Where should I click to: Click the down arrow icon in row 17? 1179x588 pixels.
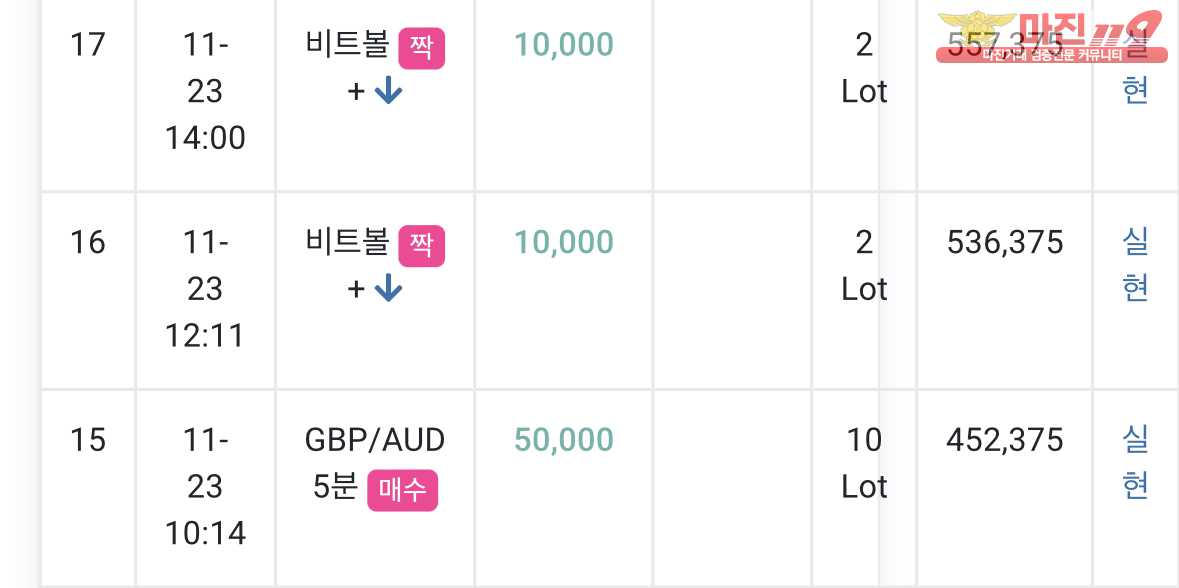coord(387,92)
